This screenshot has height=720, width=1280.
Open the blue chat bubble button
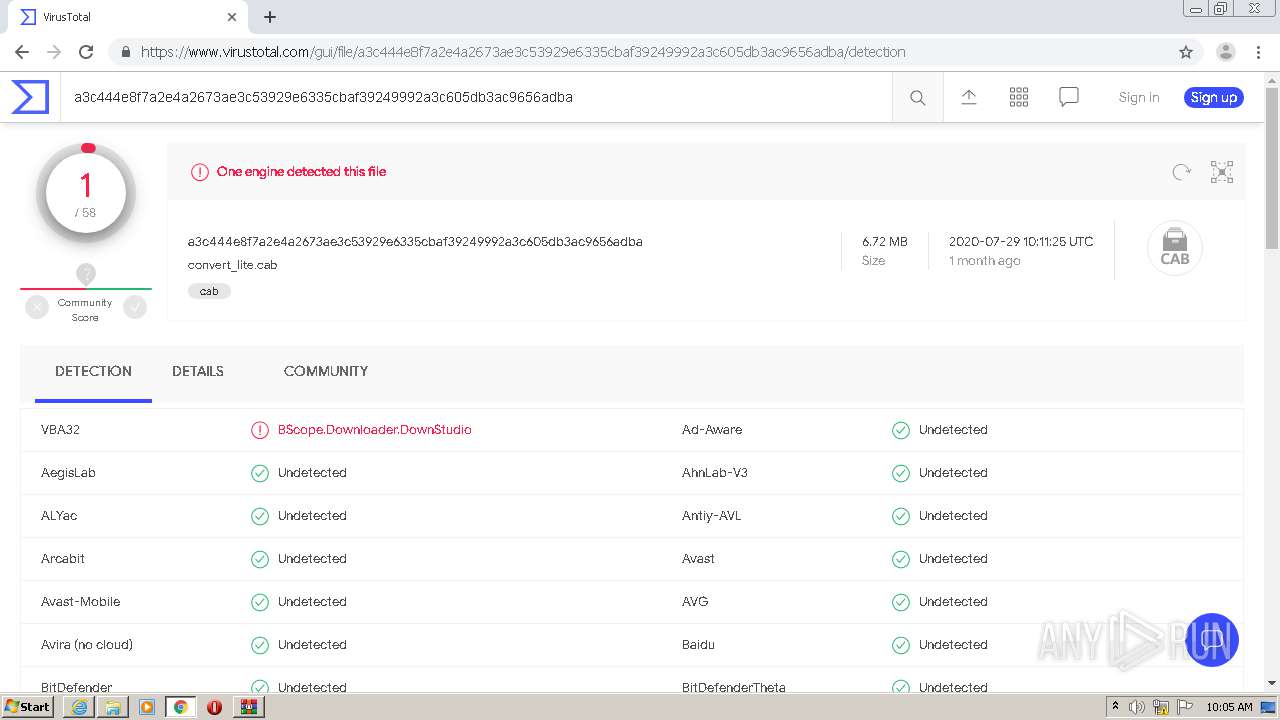click(x=1212, y=640)
